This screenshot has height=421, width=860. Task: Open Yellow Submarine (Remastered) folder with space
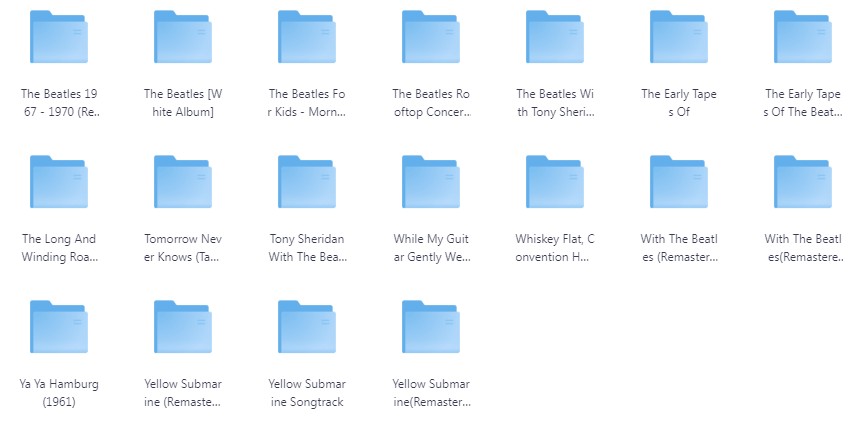click(x=183, y=327)
